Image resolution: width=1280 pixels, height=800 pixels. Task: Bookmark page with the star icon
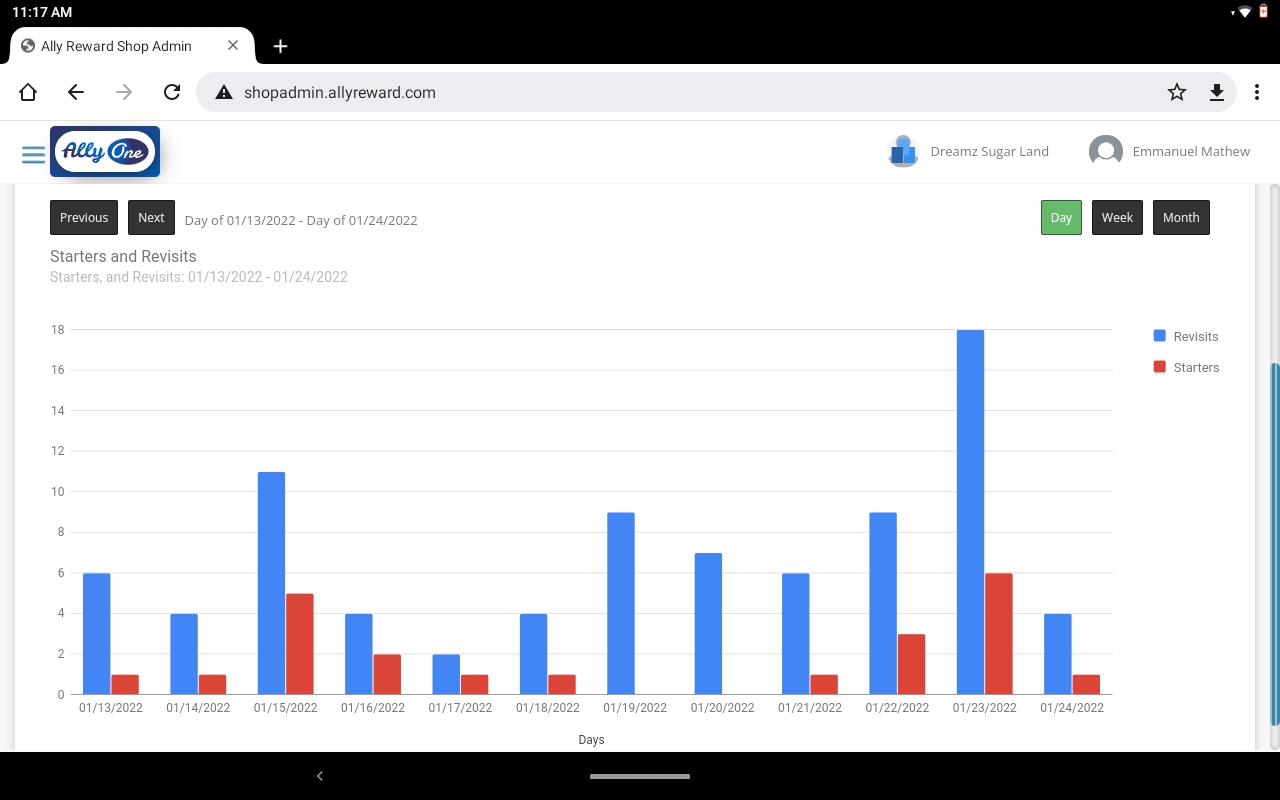(x=1177, y=92)
